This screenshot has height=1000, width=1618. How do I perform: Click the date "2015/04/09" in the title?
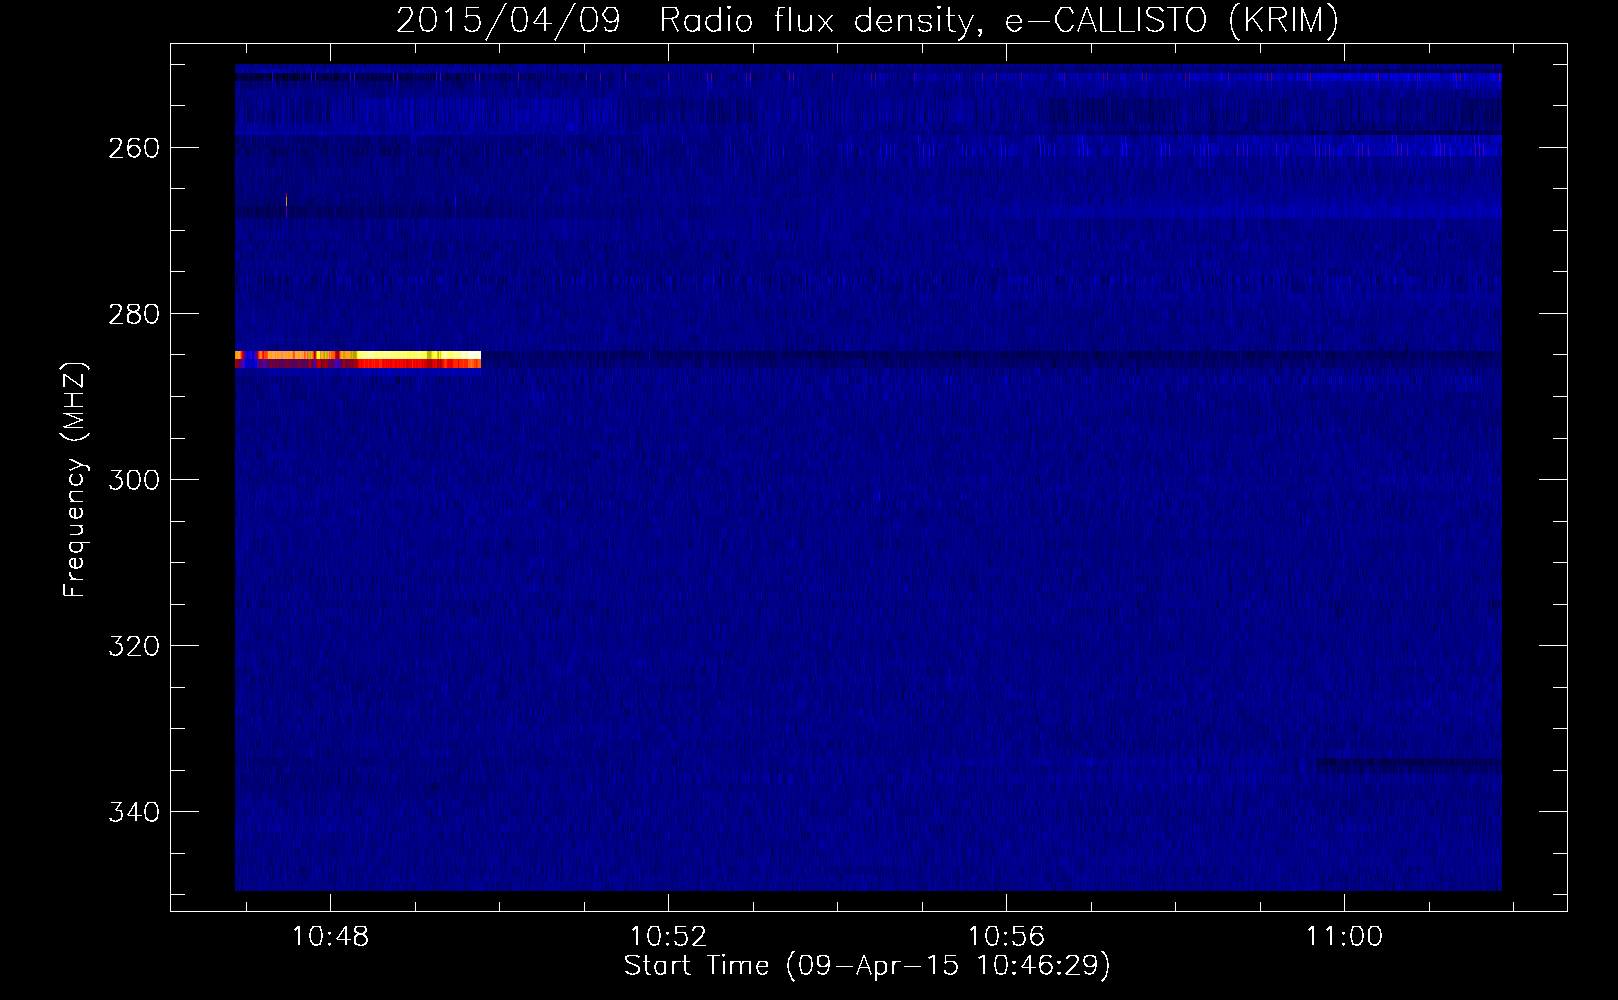[x=508, y=20]
